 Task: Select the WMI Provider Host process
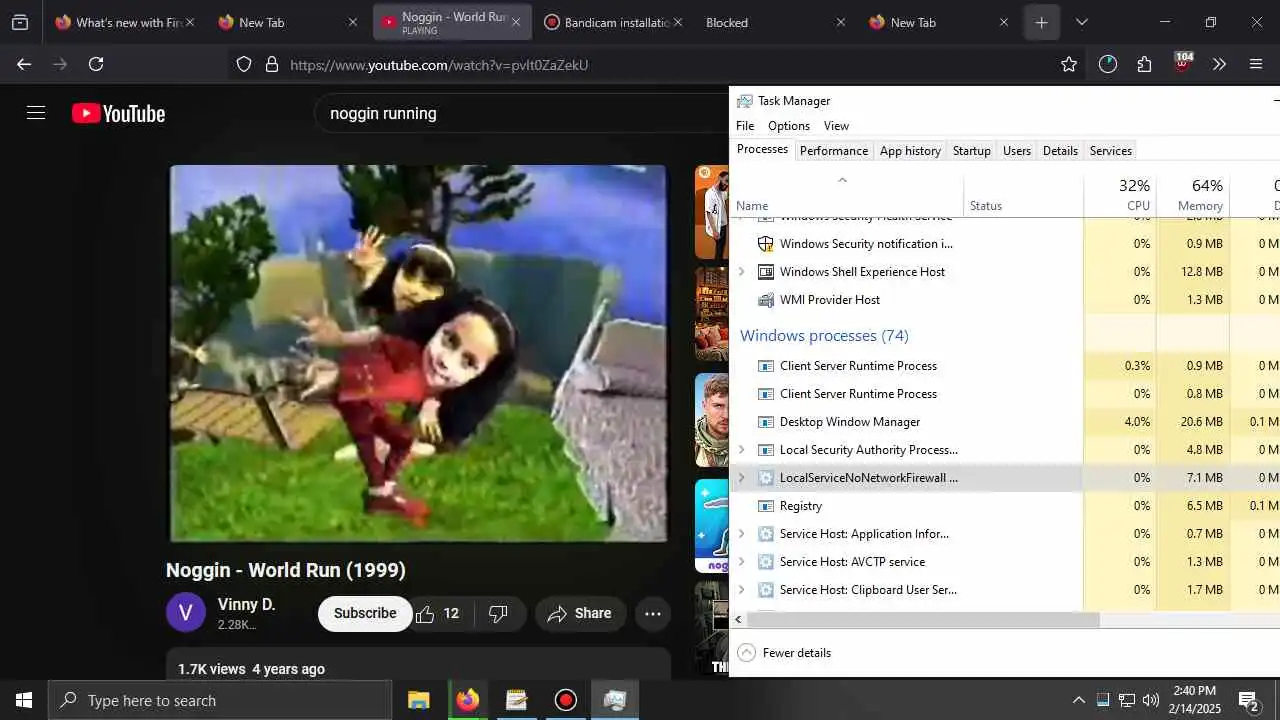point(1005,300)
